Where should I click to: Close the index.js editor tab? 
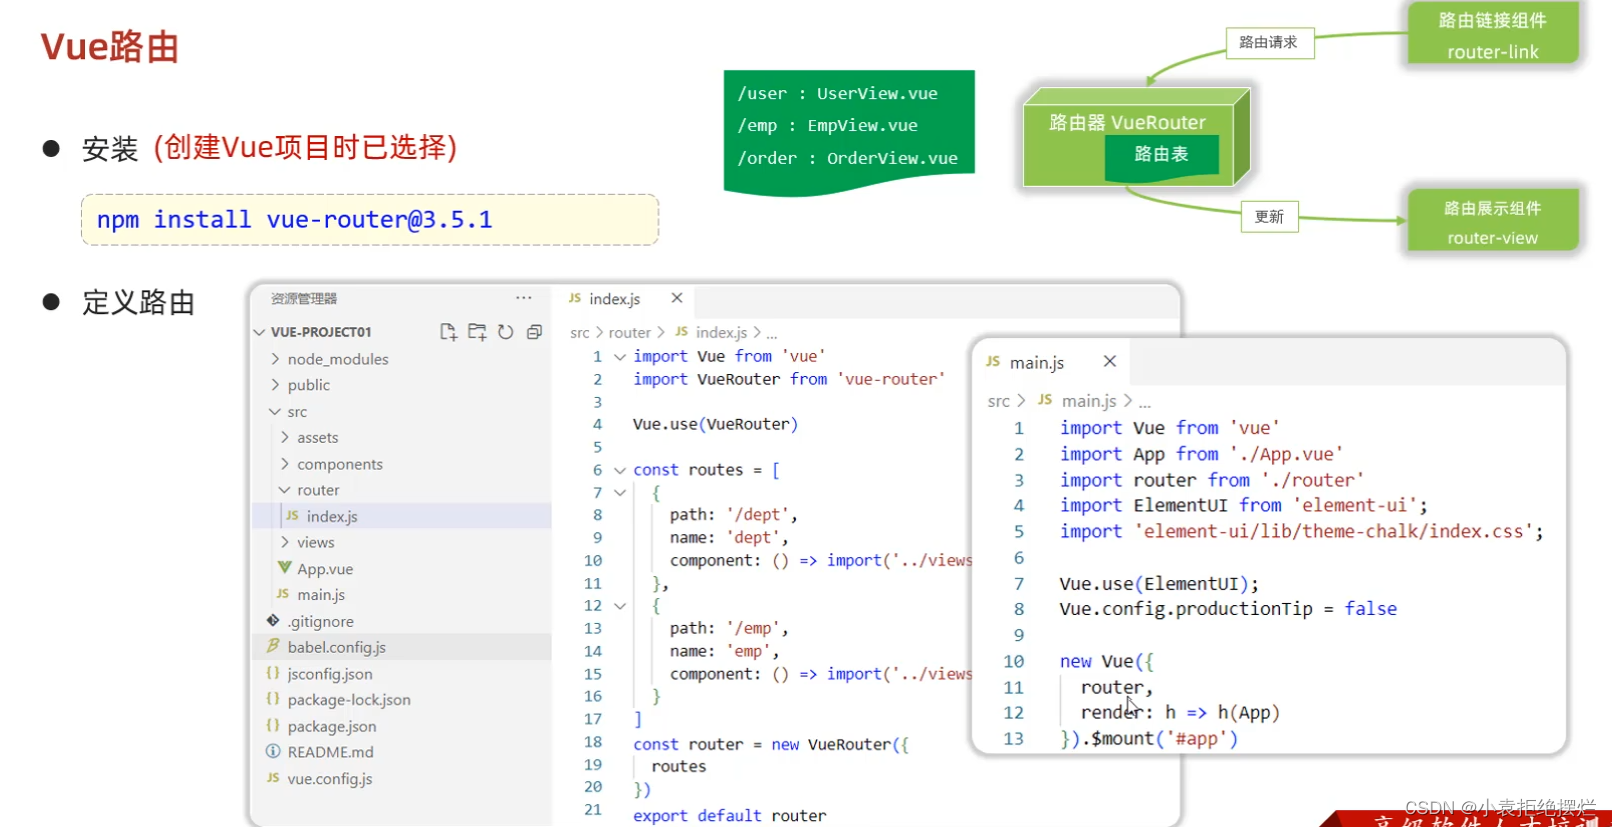tap(677, 298)
